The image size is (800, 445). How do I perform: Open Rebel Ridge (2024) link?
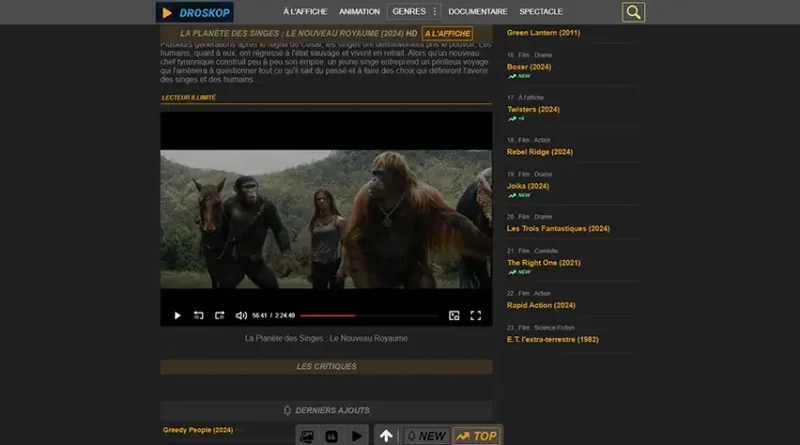[x=541, y=152]
